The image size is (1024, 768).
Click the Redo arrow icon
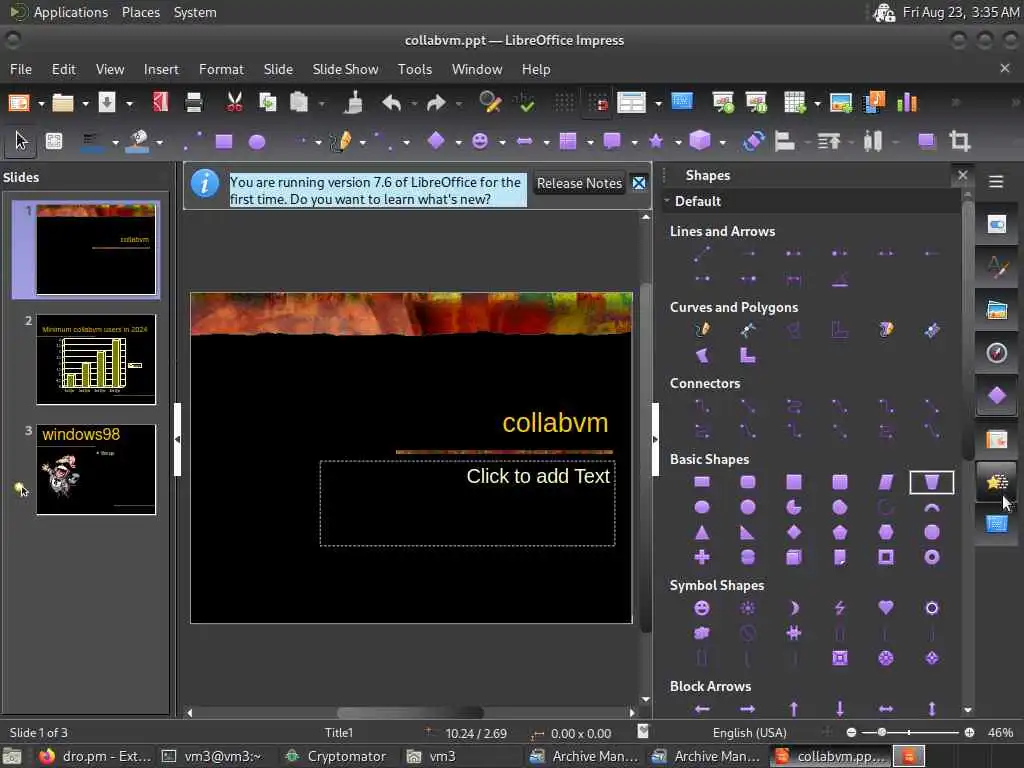pyautogui.click(x=436, y=103)
